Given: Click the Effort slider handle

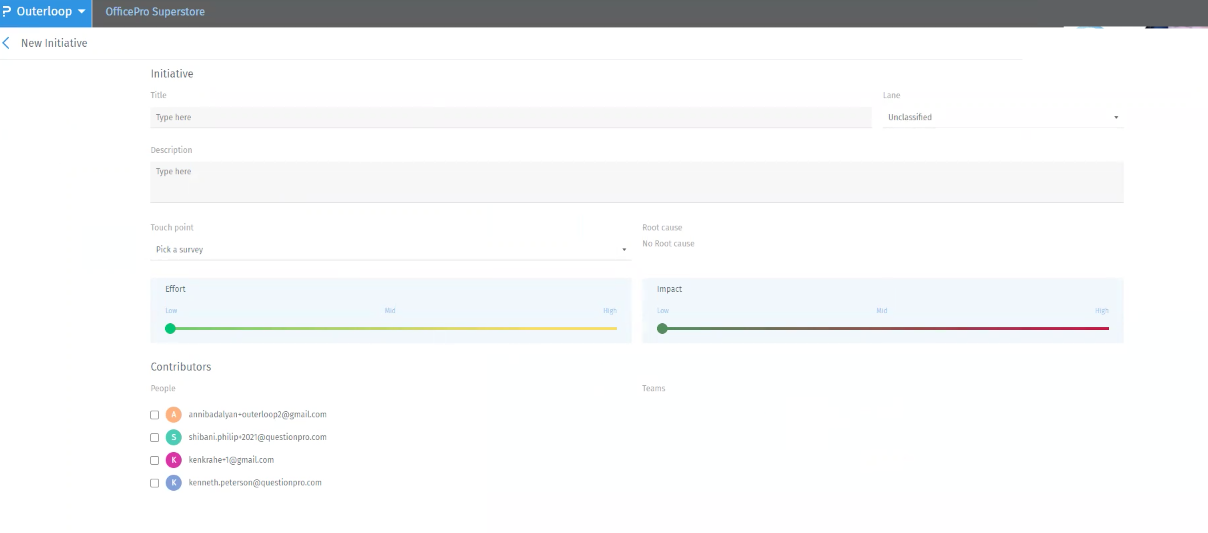Looking at the screenshot, I should (x=170, y=328).
